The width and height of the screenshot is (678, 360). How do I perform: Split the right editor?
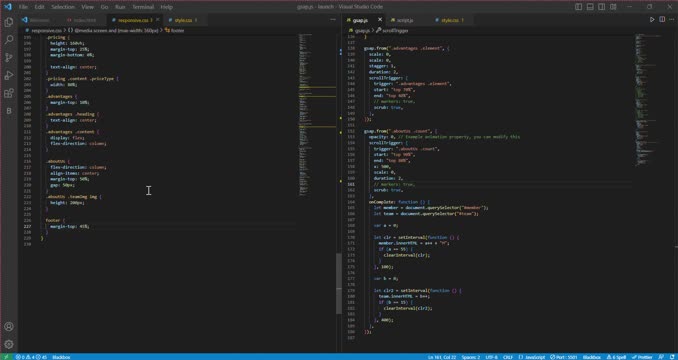tap(662, 20)
